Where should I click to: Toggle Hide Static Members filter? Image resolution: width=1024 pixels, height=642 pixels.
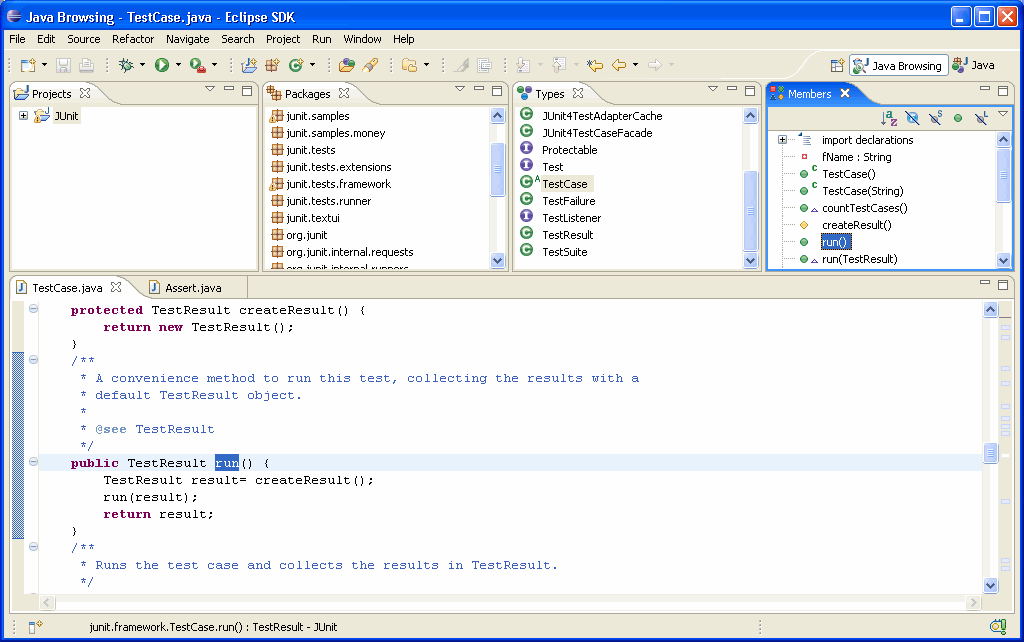(935, 118)
